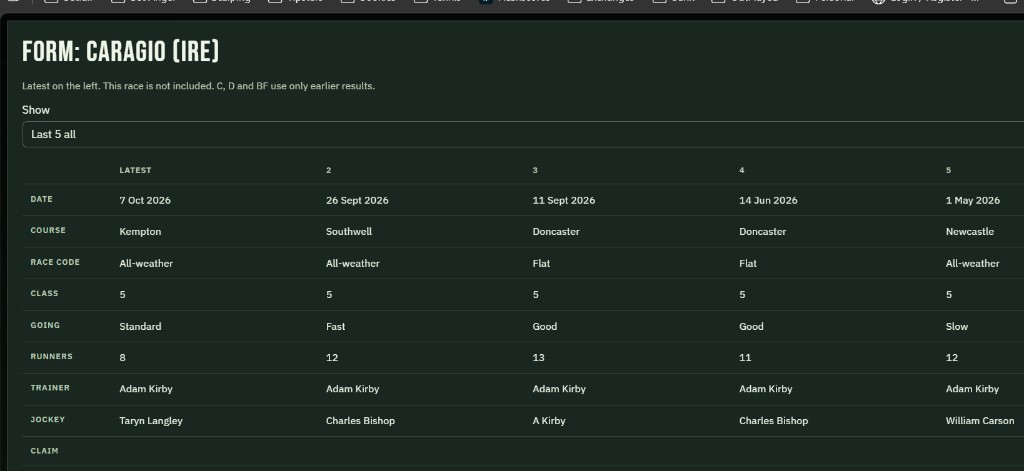Click the COURSE row label
This screenshot has height=471, width=1024.
48,231
